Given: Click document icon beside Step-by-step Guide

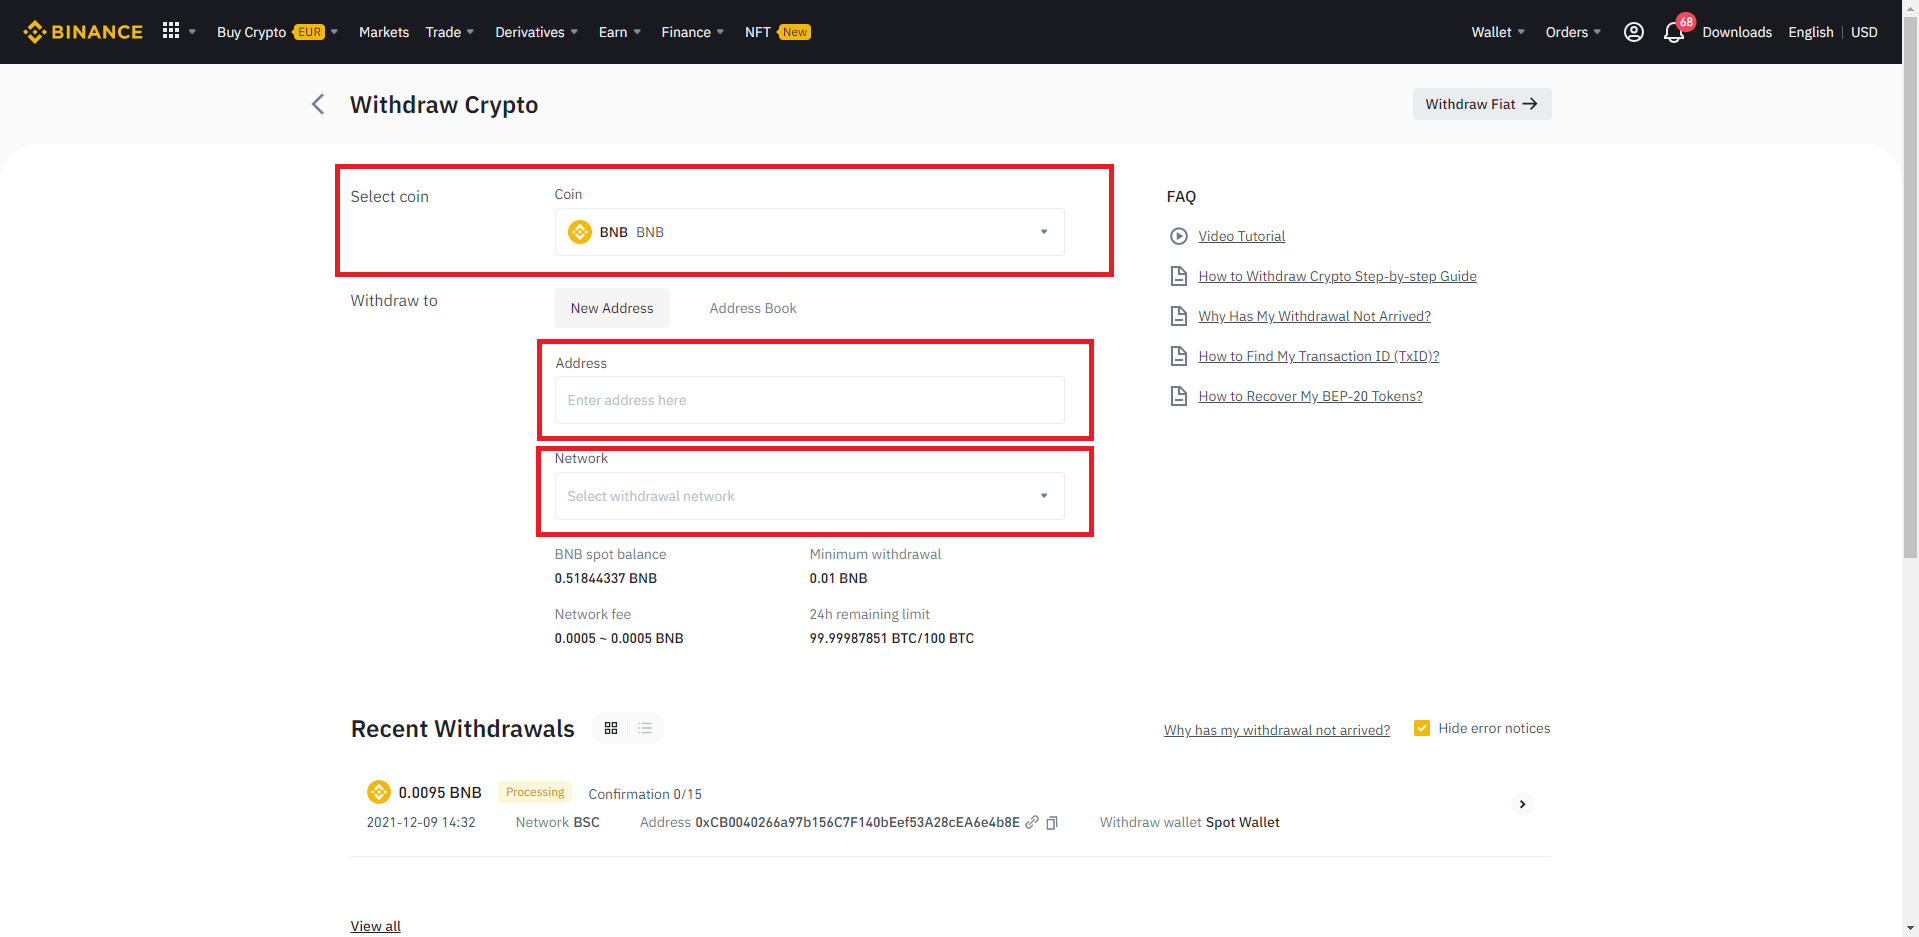Looking at the screenshot, I should (1179, 276).
